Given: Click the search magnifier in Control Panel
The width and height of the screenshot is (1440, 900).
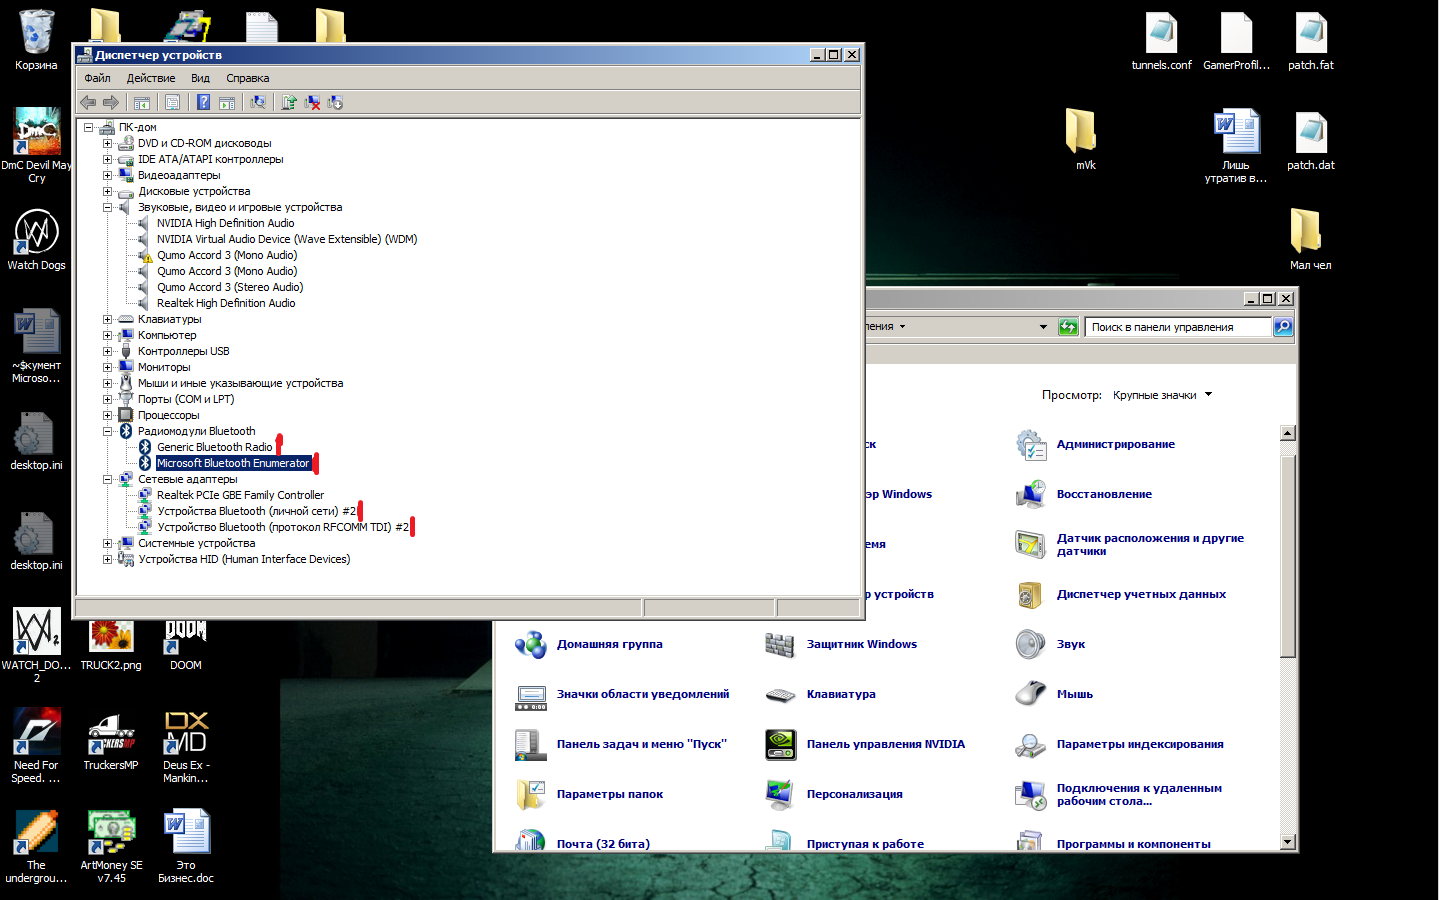Looking at the screenshot, I should [1283, 327].
